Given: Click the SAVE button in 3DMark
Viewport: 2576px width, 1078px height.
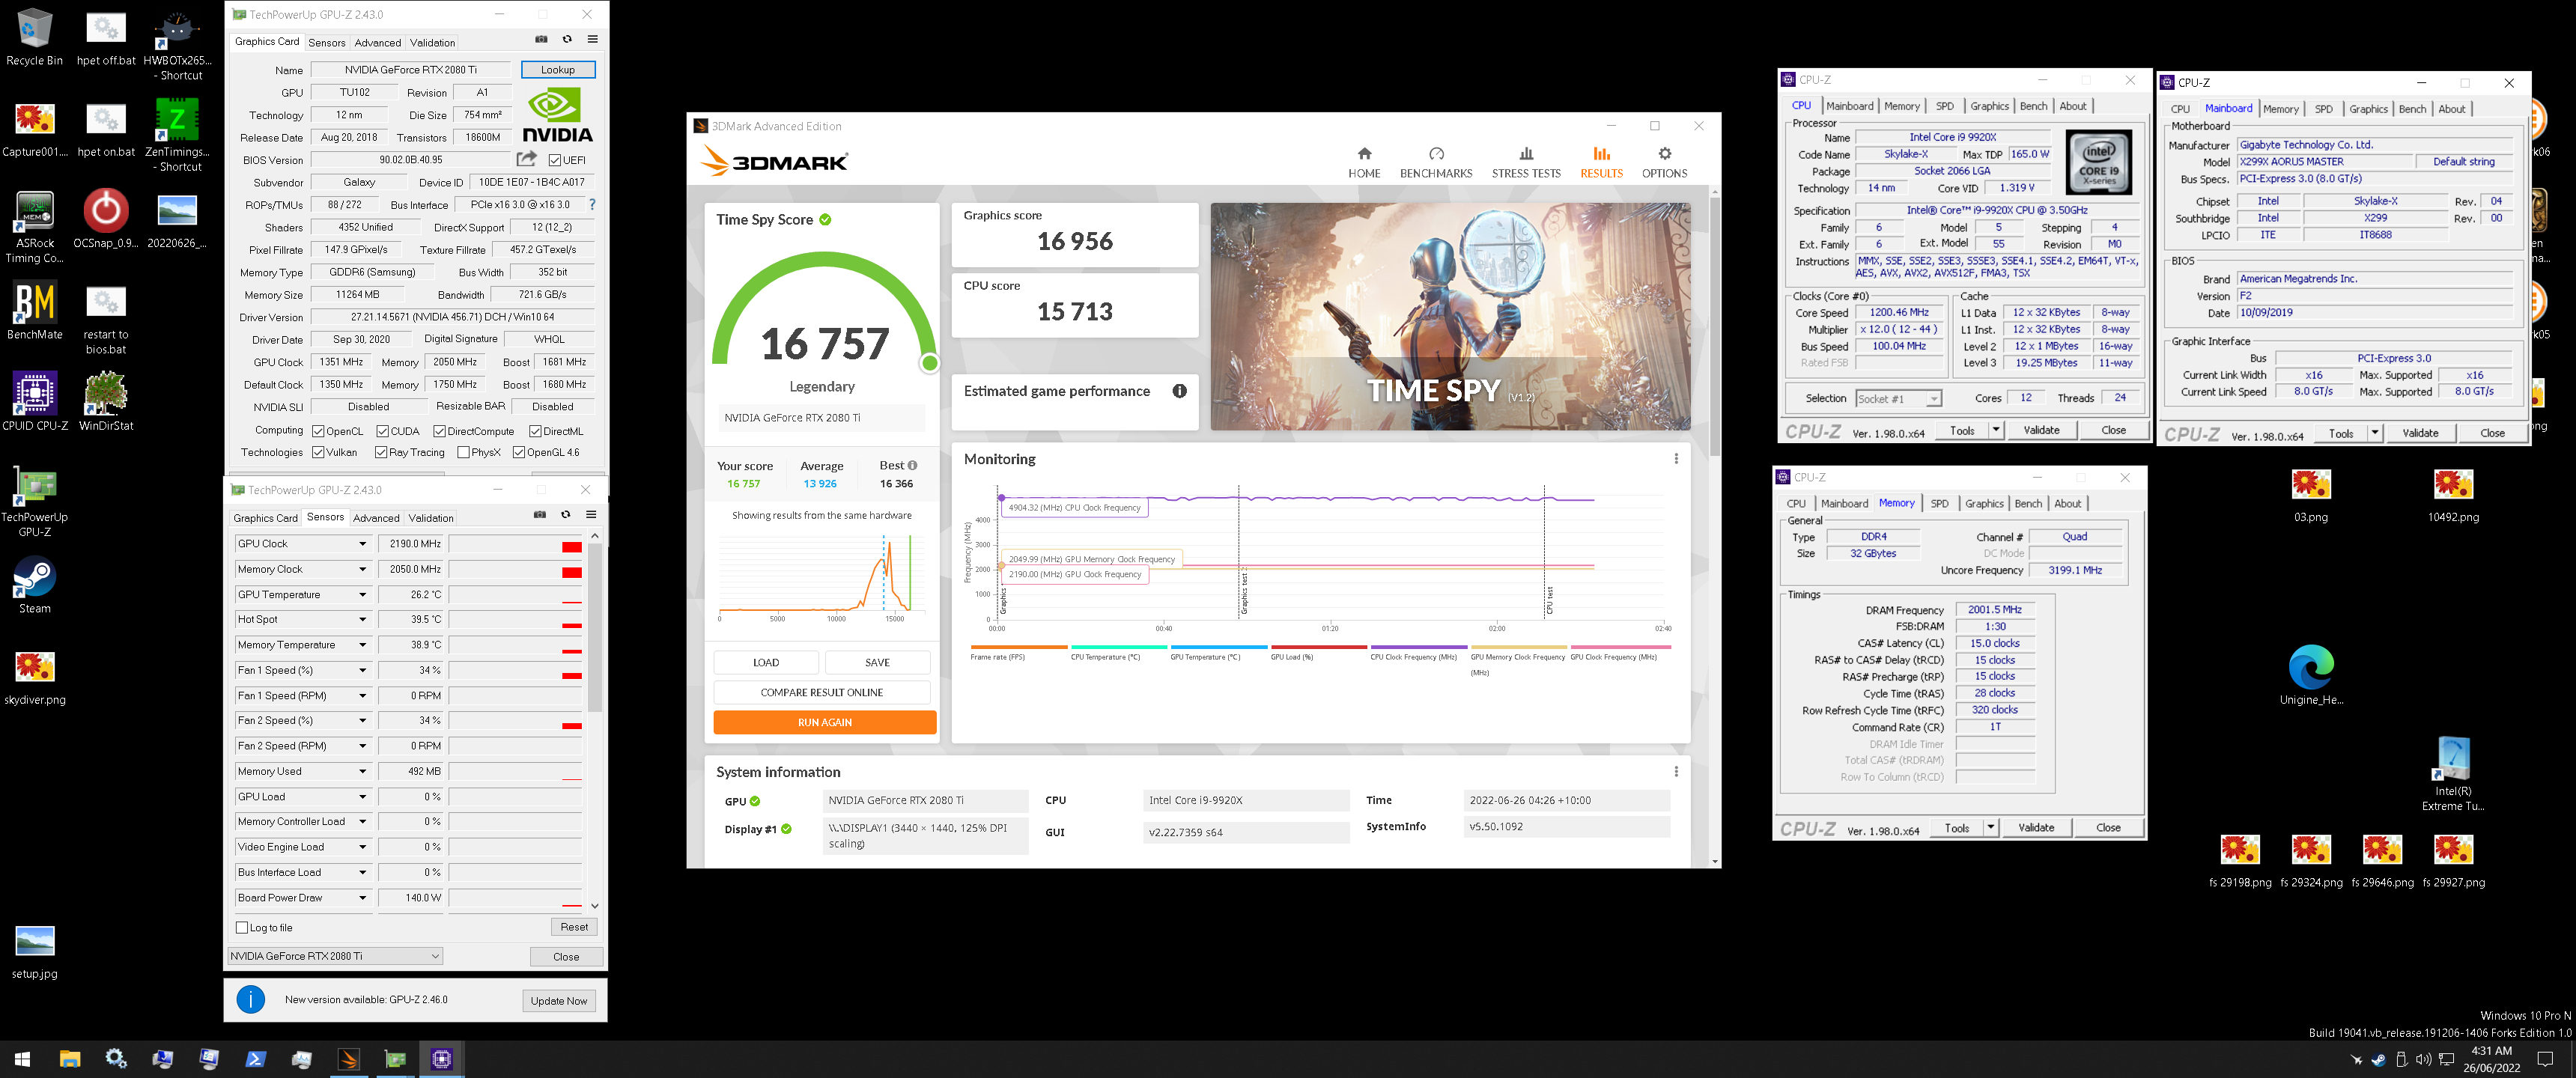Looking at the screenshot, I should tap(877, 662).
